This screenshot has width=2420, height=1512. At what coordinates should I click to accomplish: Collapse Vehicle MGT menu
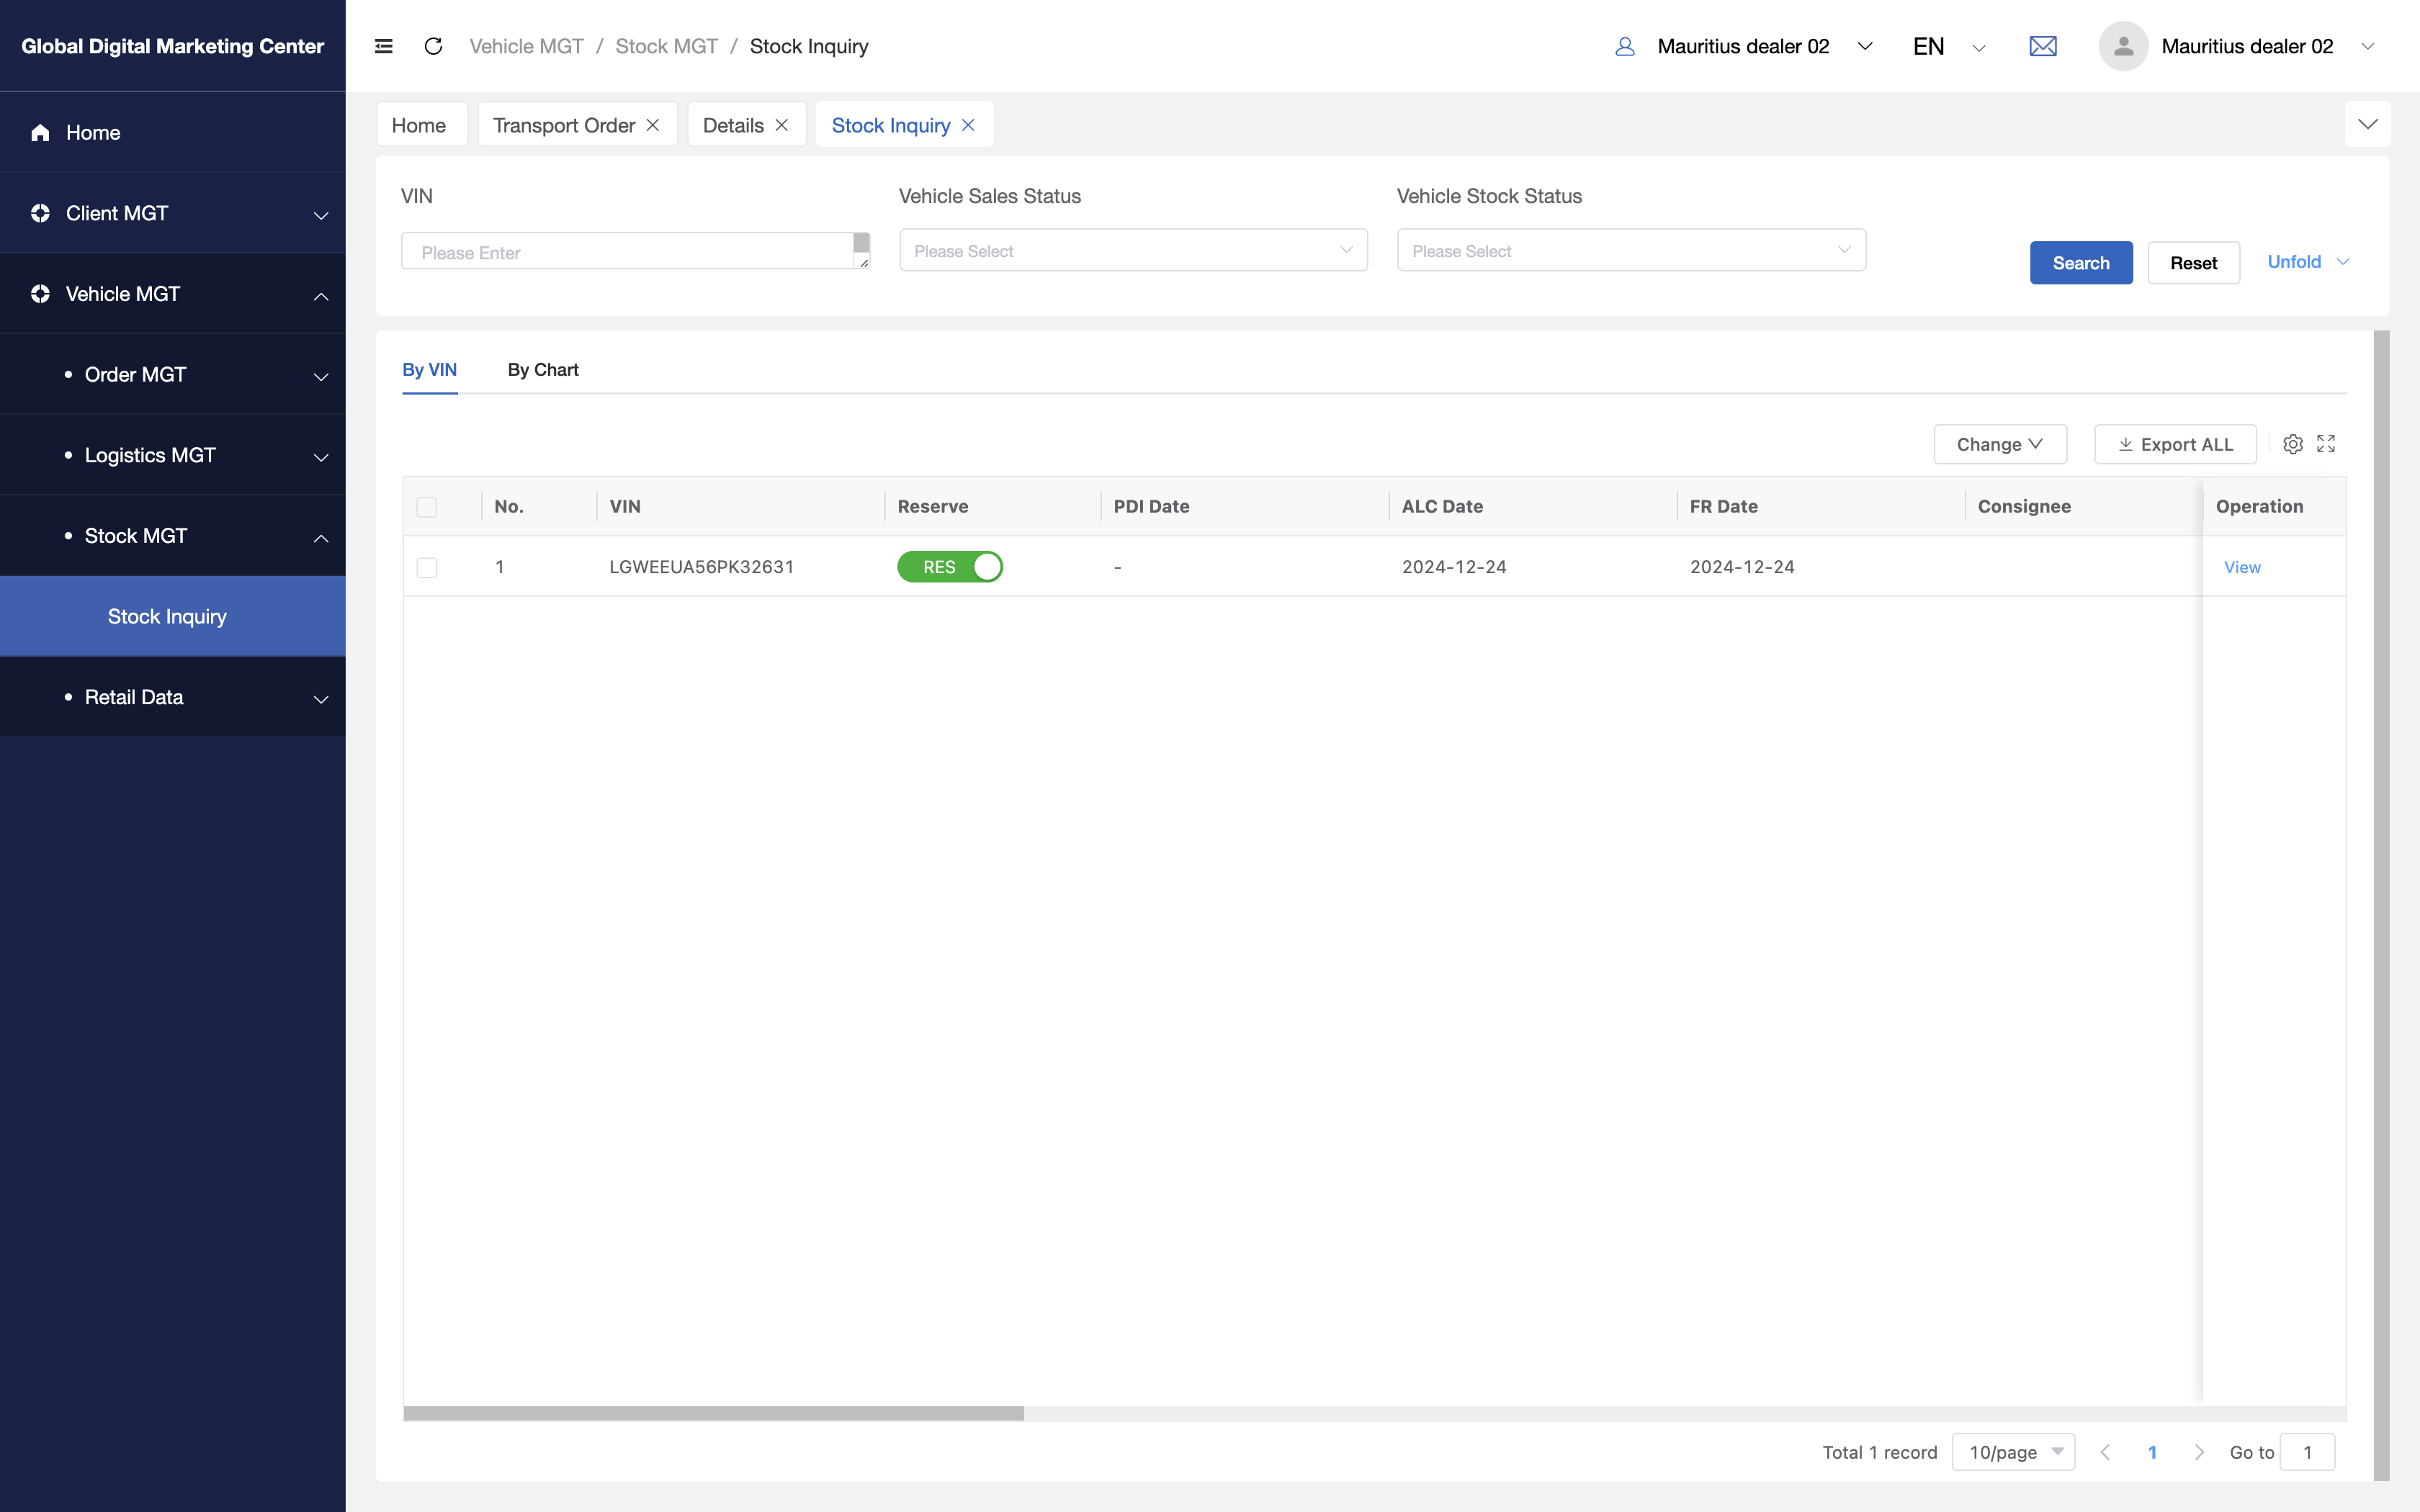point(321,295)
